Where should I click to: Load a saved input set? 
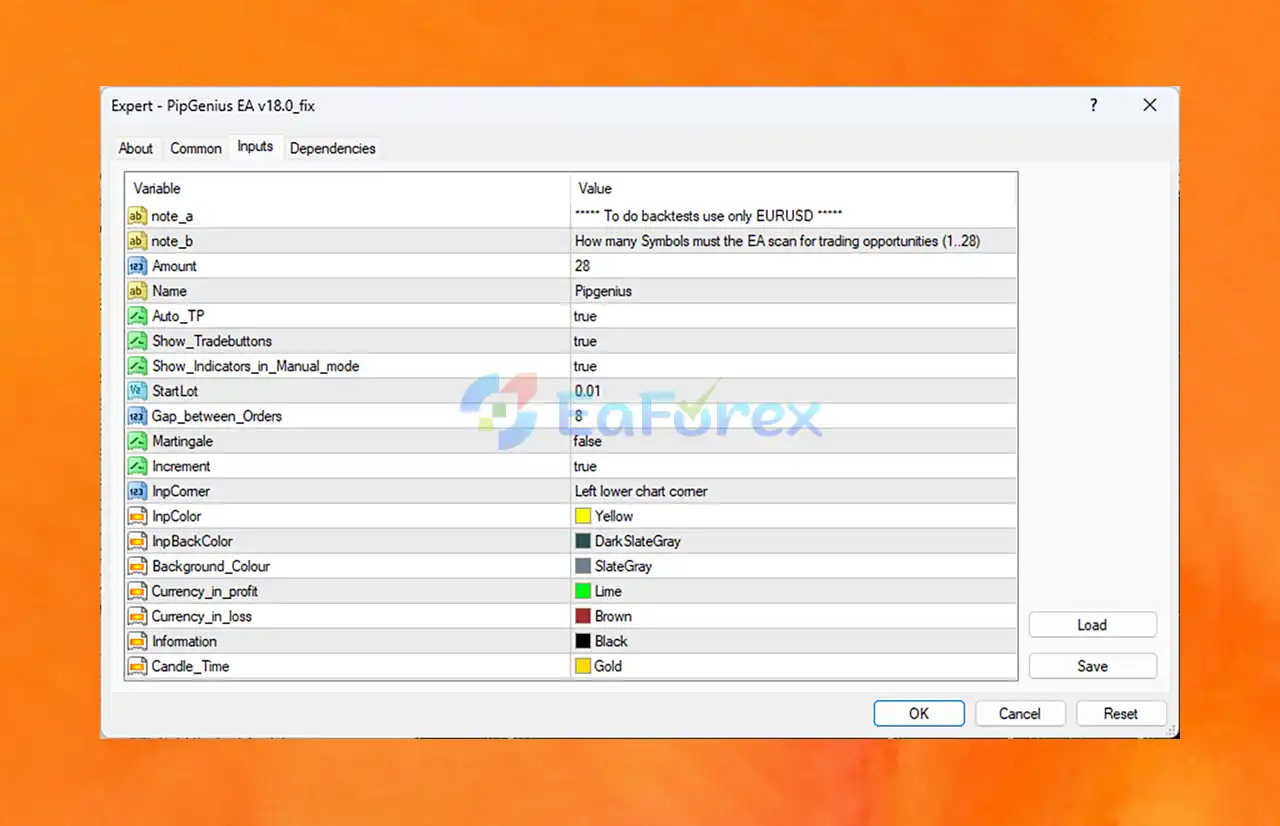tap(1093, 625)
